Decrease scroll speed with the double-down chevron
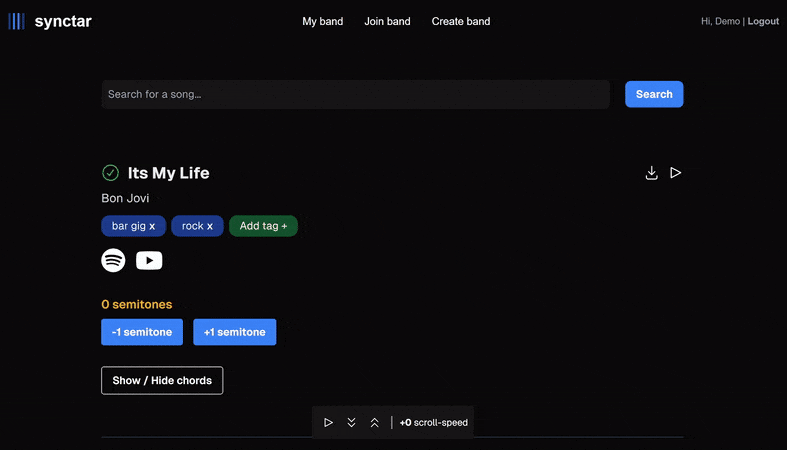The width and height of the screenshot is (787, 450). click(x=351, y=423)
